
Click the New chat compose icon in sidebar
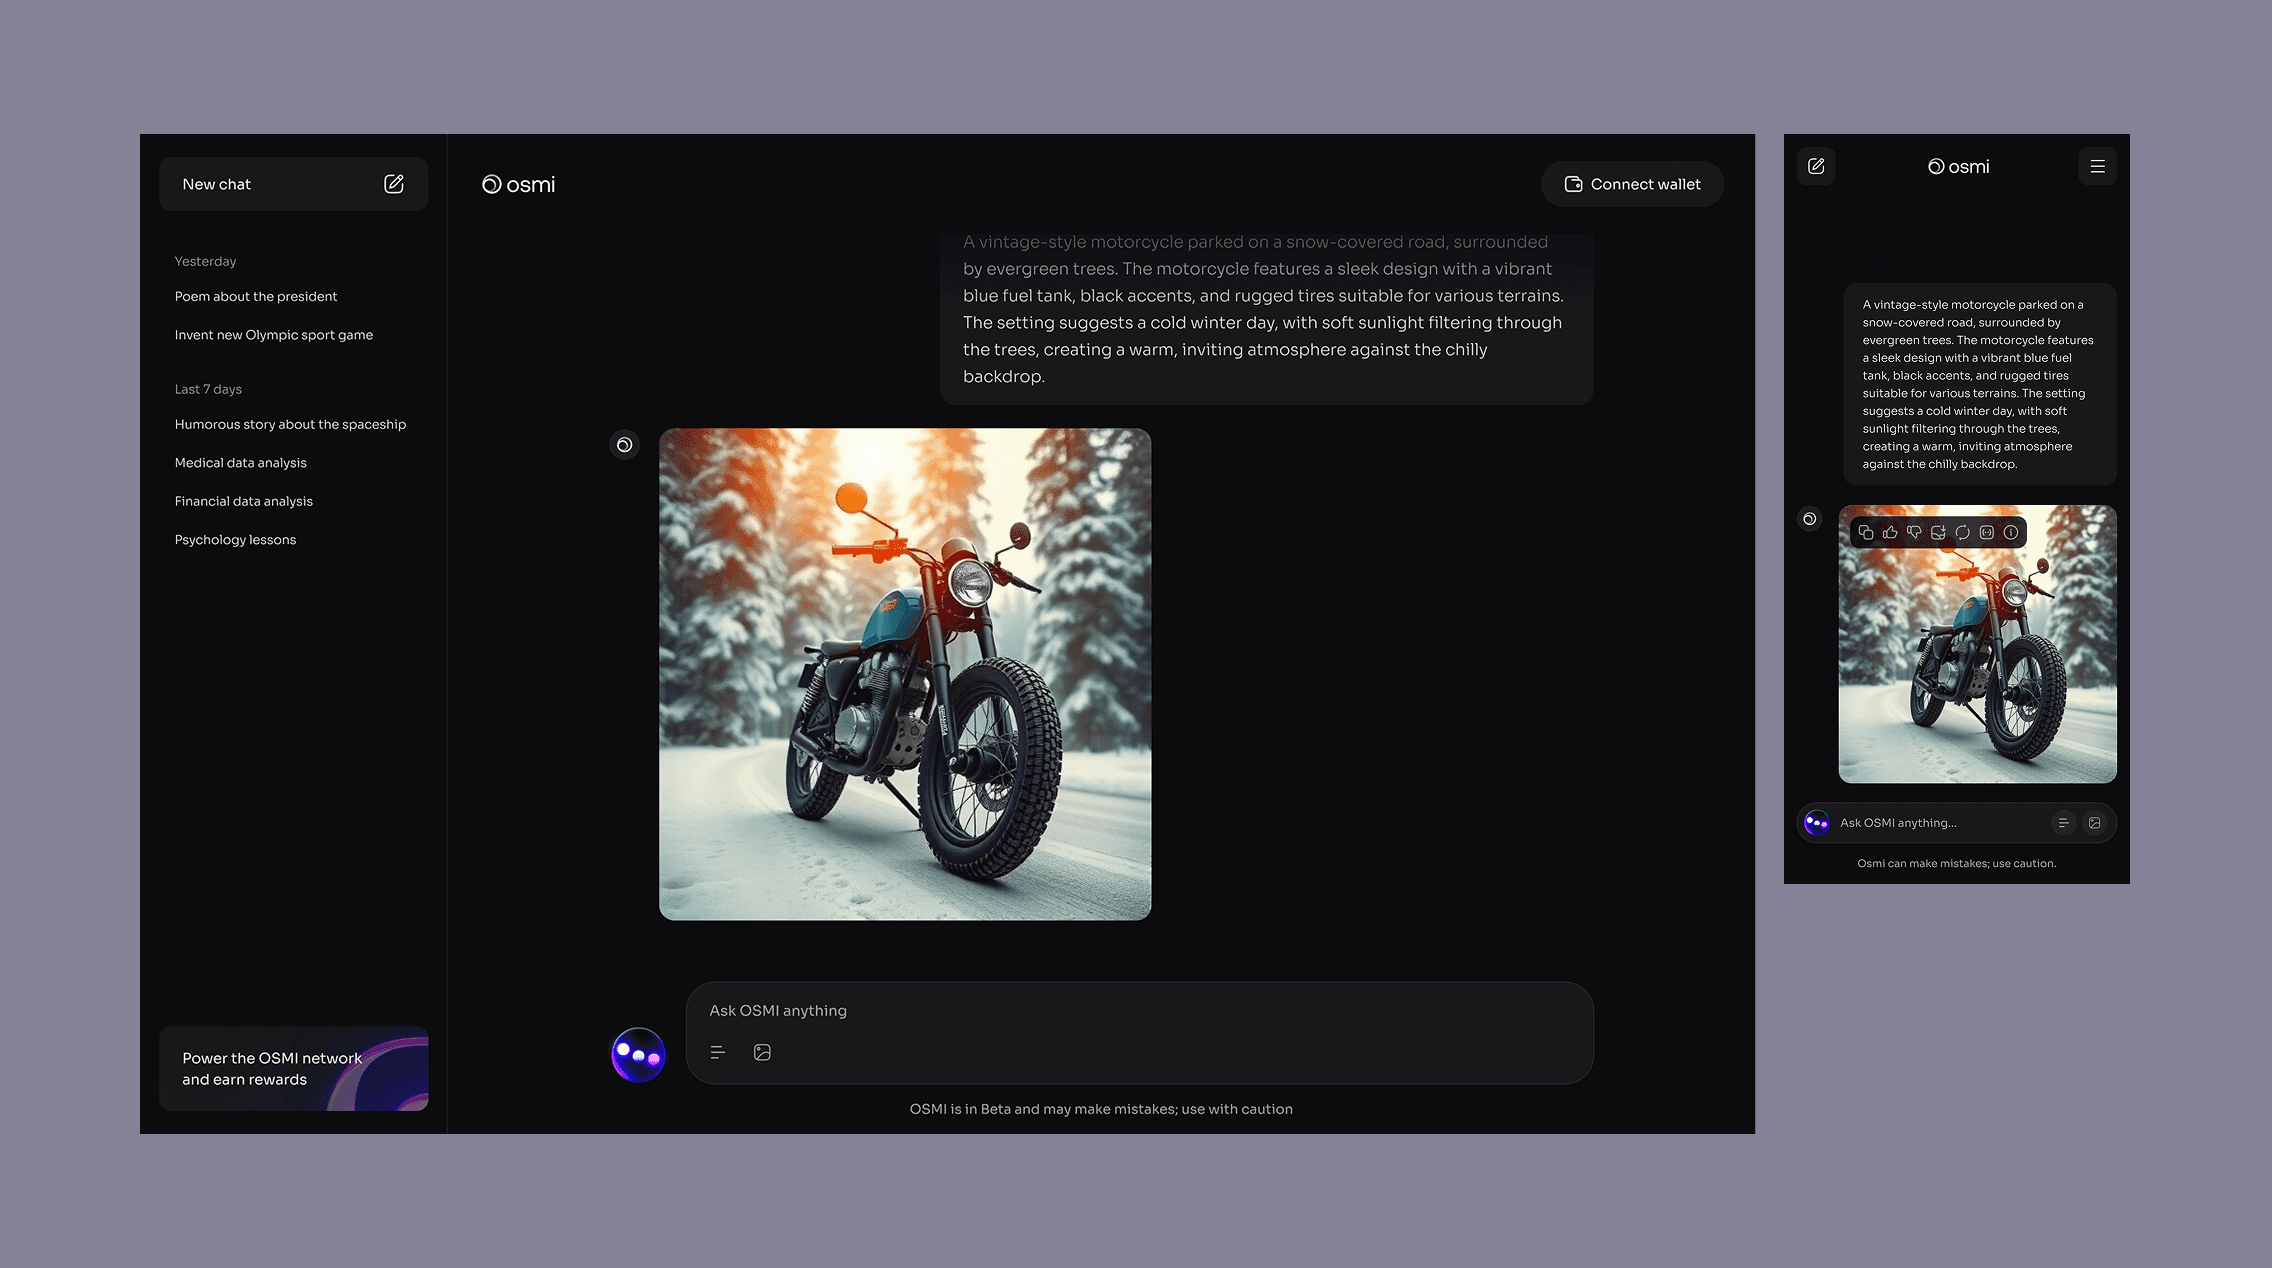point(394,184)
